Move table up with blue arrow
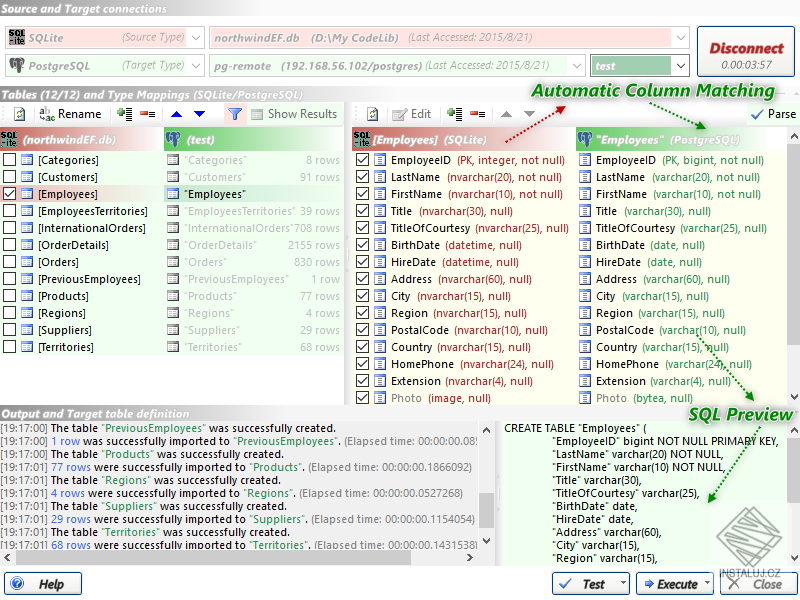Viewport: 800px width, 600px height. (x=177, y=114)
